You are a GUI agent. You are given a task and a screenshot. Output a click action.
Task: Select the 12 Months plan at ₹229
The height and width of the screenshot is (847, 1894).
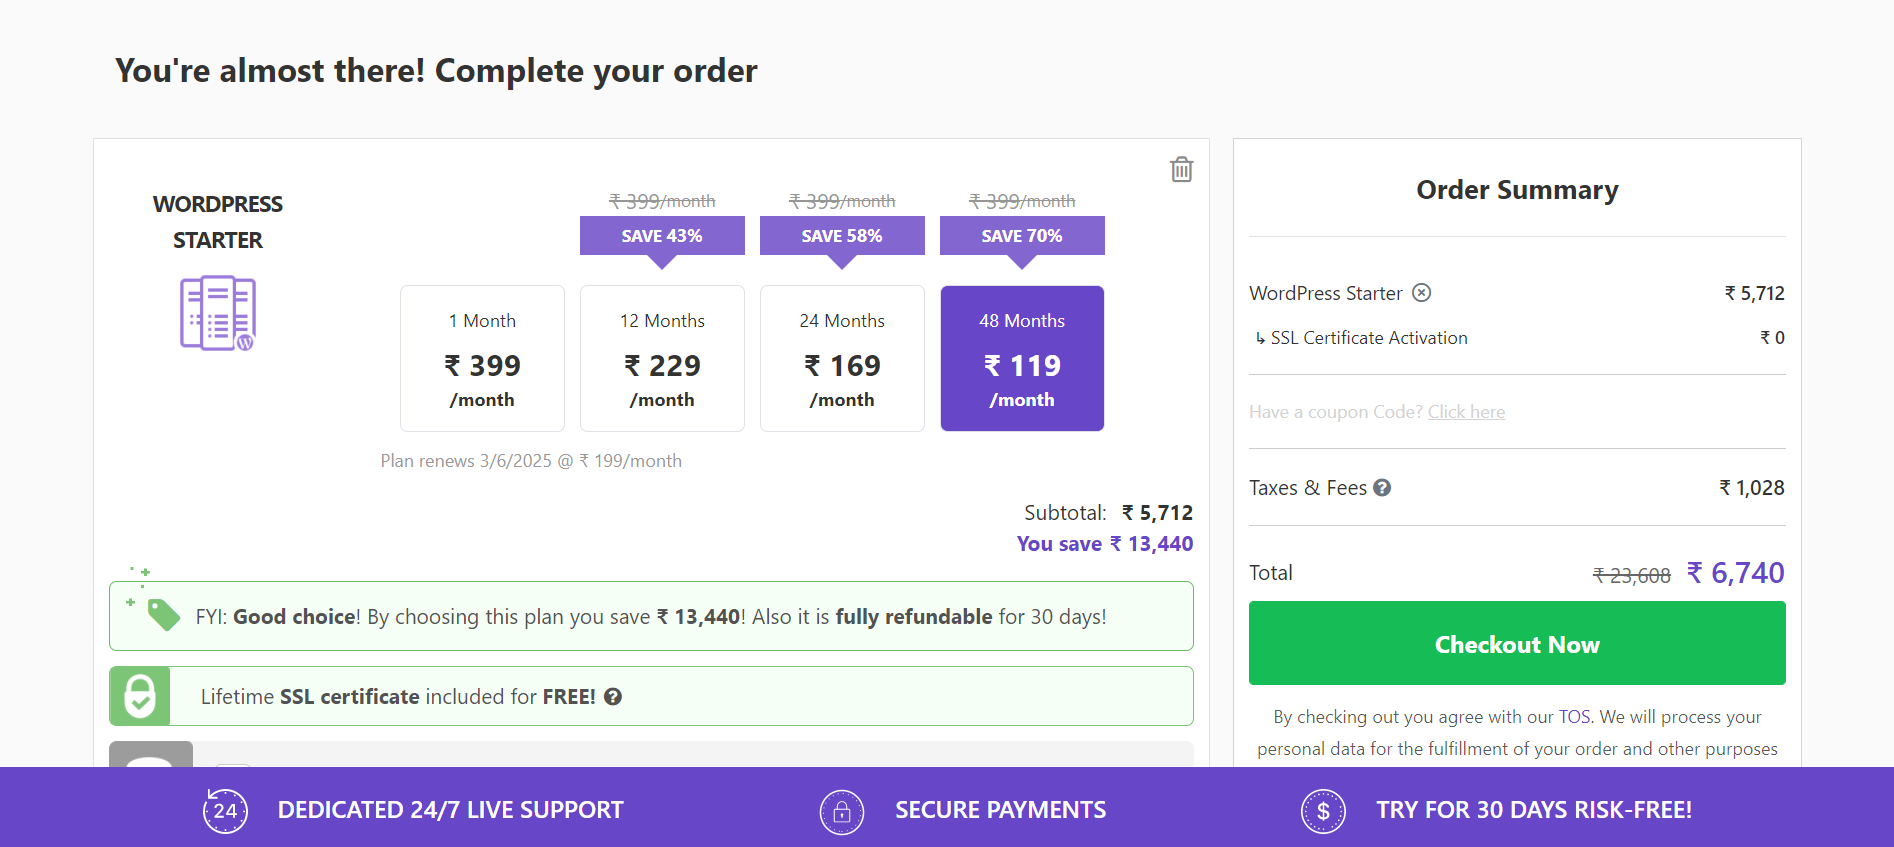(x=662, y=358)
